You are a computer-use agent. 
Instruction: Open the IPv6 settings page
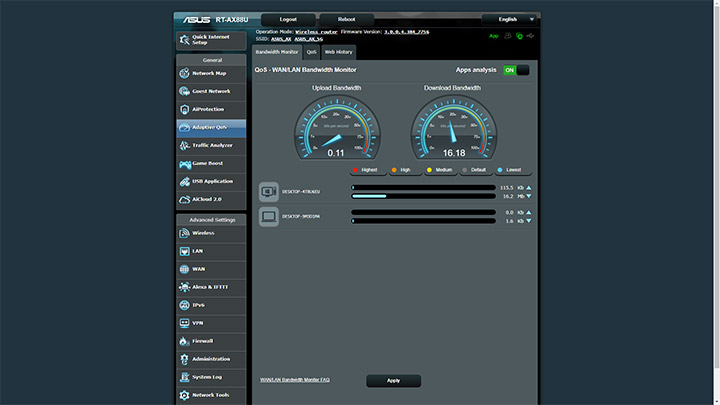(x=211, y=305)
